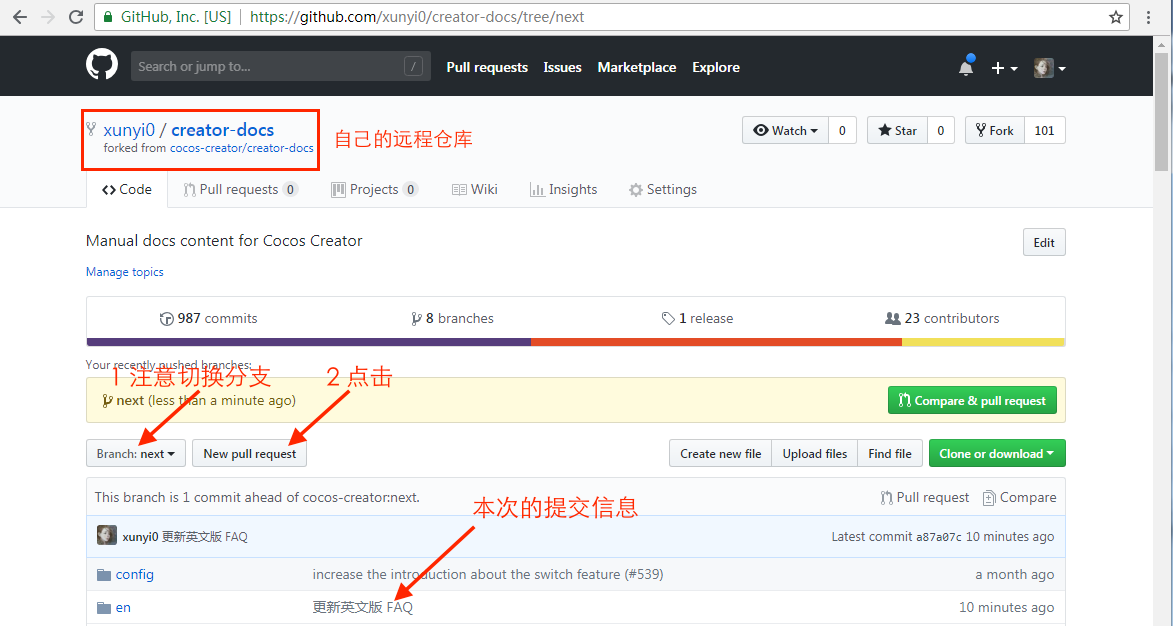Open the xunyi0 owner profile link
The height and width of the screenshot is (626, 1173).
click(129, 130)
